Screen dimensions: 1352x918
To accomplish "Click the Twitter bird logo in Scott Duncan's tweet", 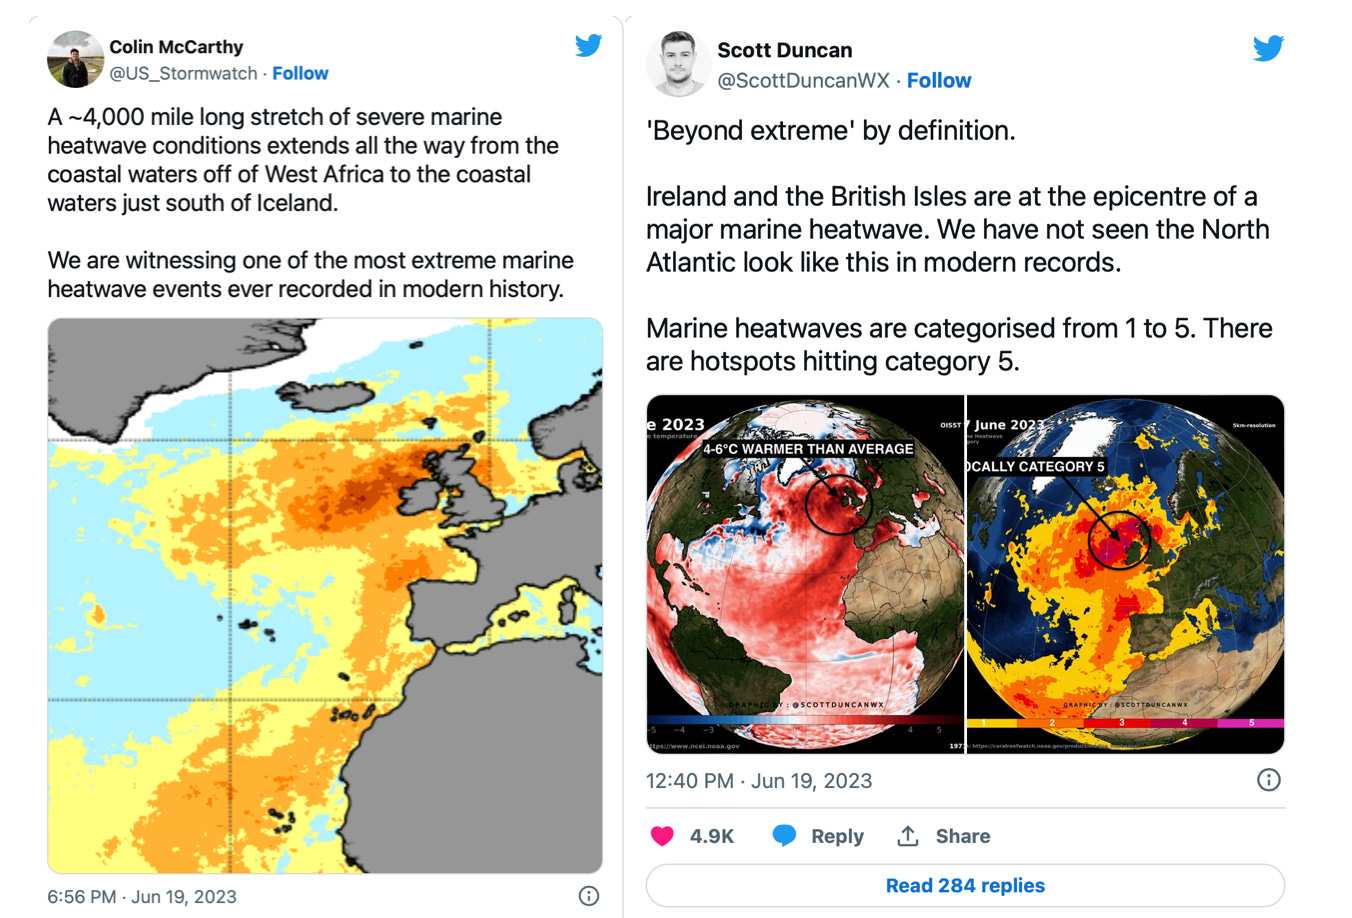I will tap(1268, 48).
